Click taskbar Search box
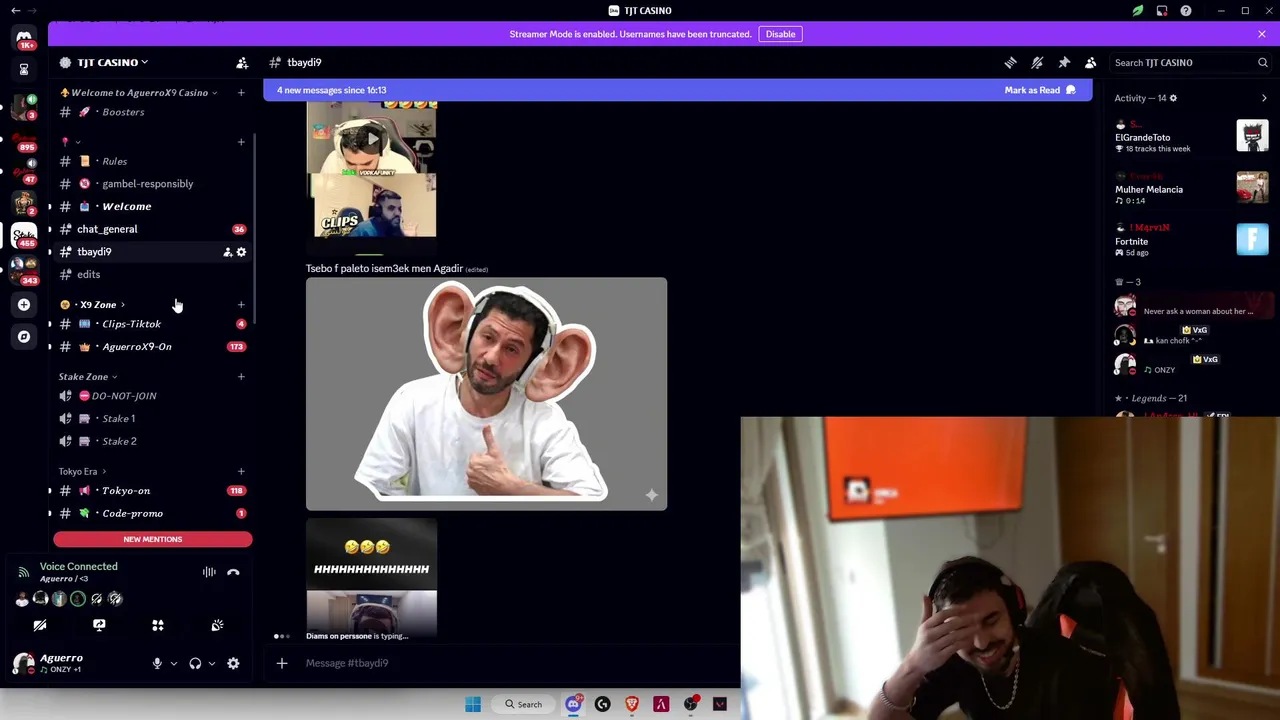Viewport: 1280px width, 720px height. coord(524,704)
